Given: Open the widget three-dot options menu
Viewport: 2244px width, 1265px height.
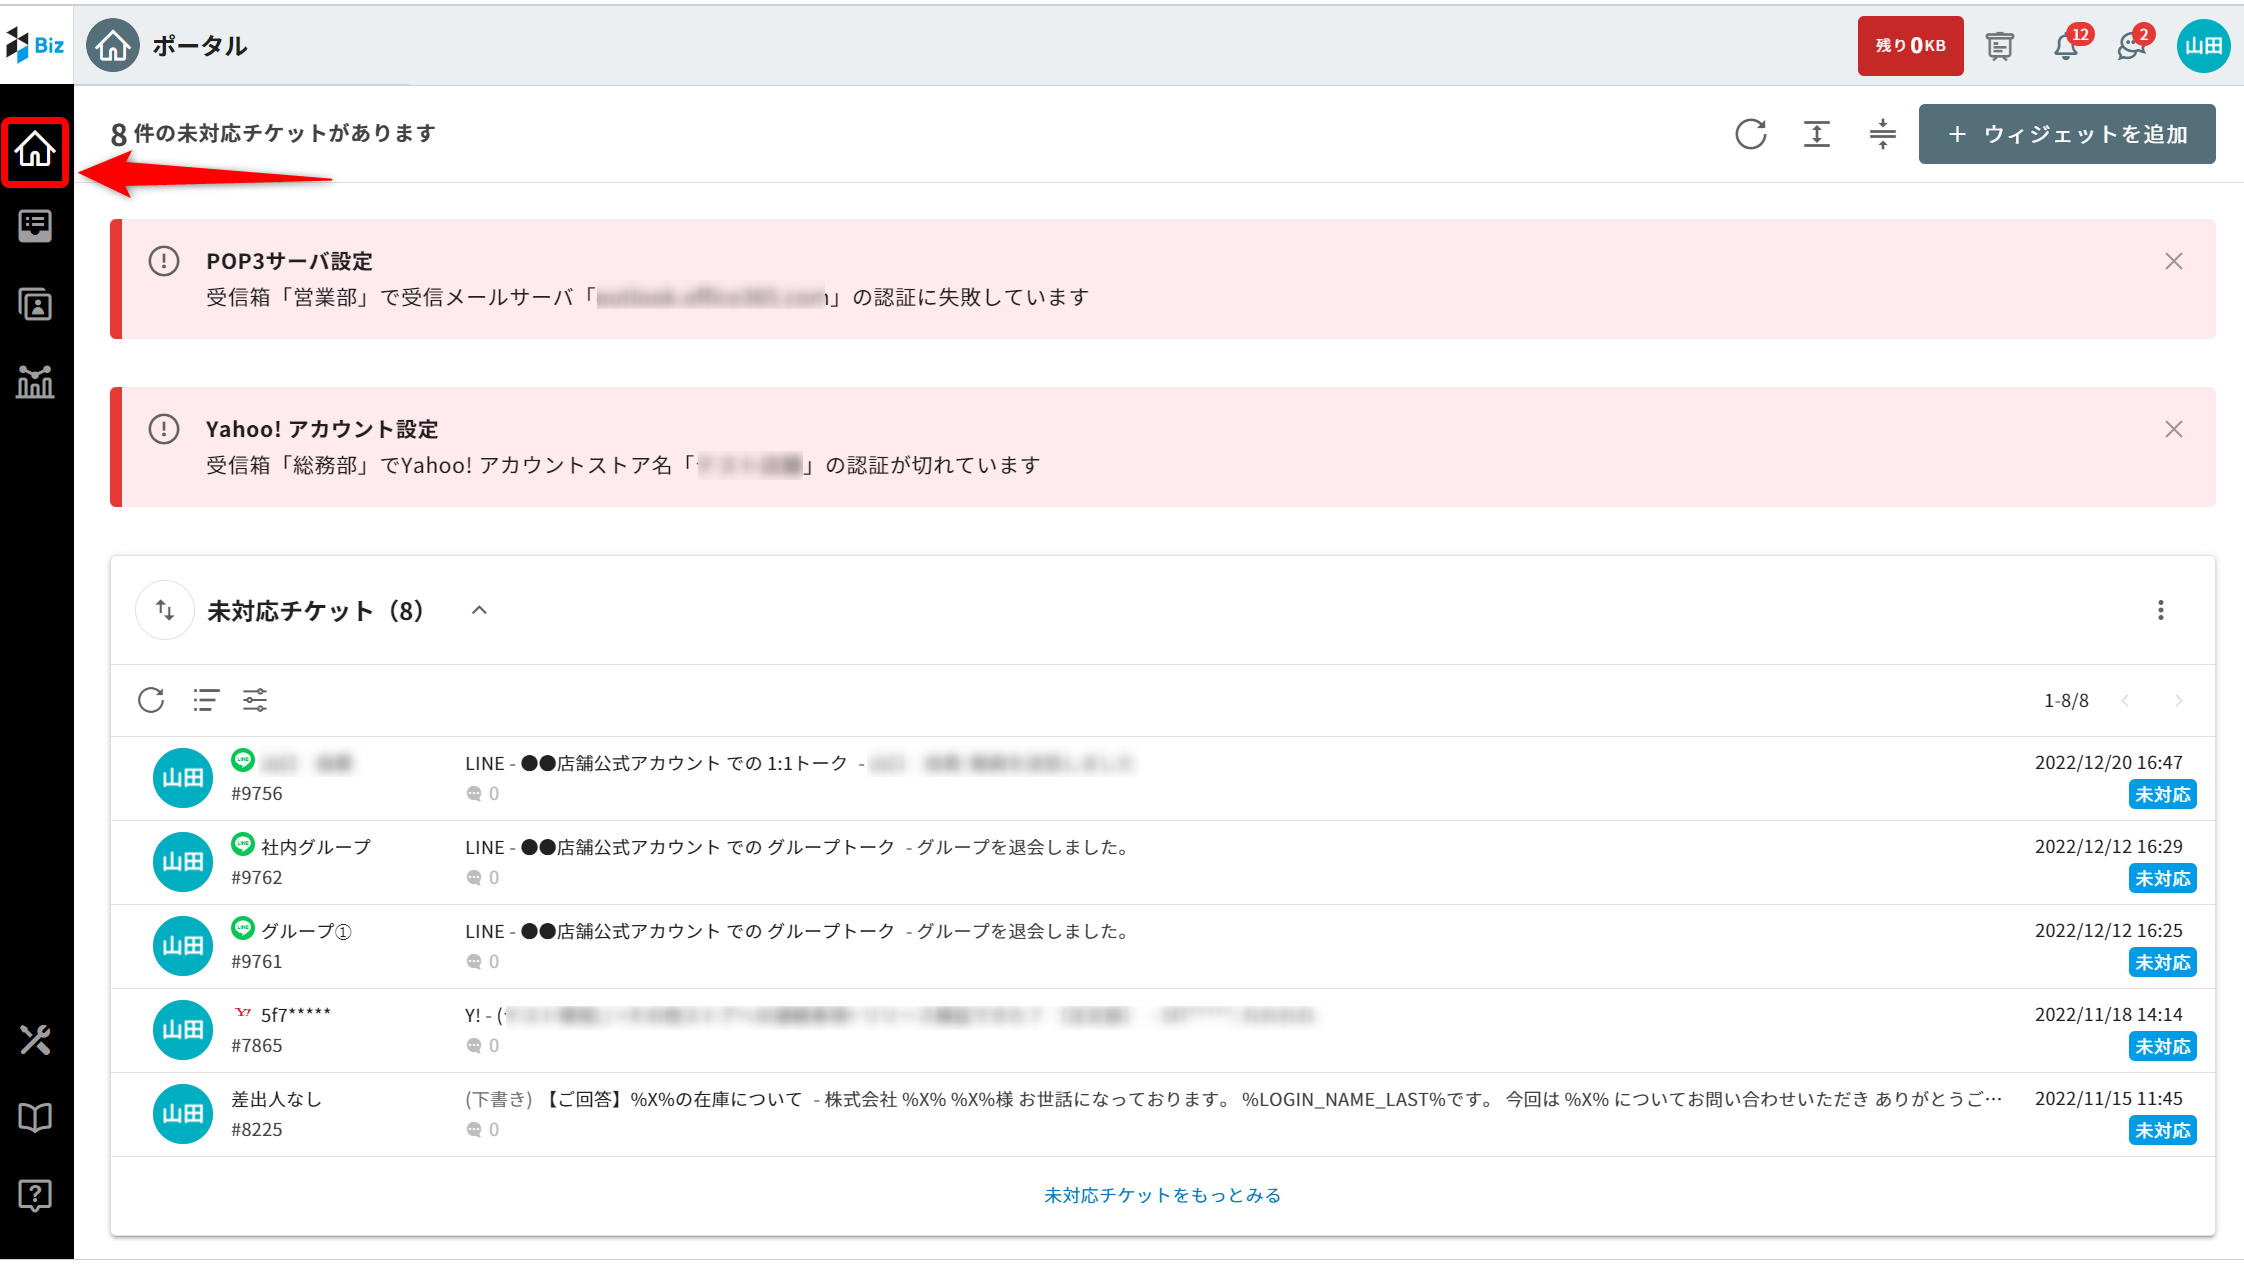Looking at the screenshot, I should (x=2160, y=610).
